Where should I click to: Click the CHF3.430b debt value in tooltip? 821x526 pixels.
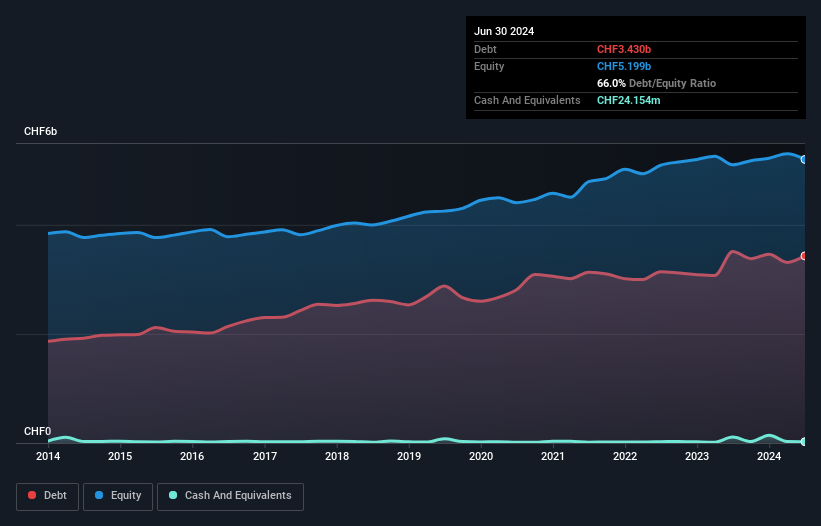coord(624,49)
